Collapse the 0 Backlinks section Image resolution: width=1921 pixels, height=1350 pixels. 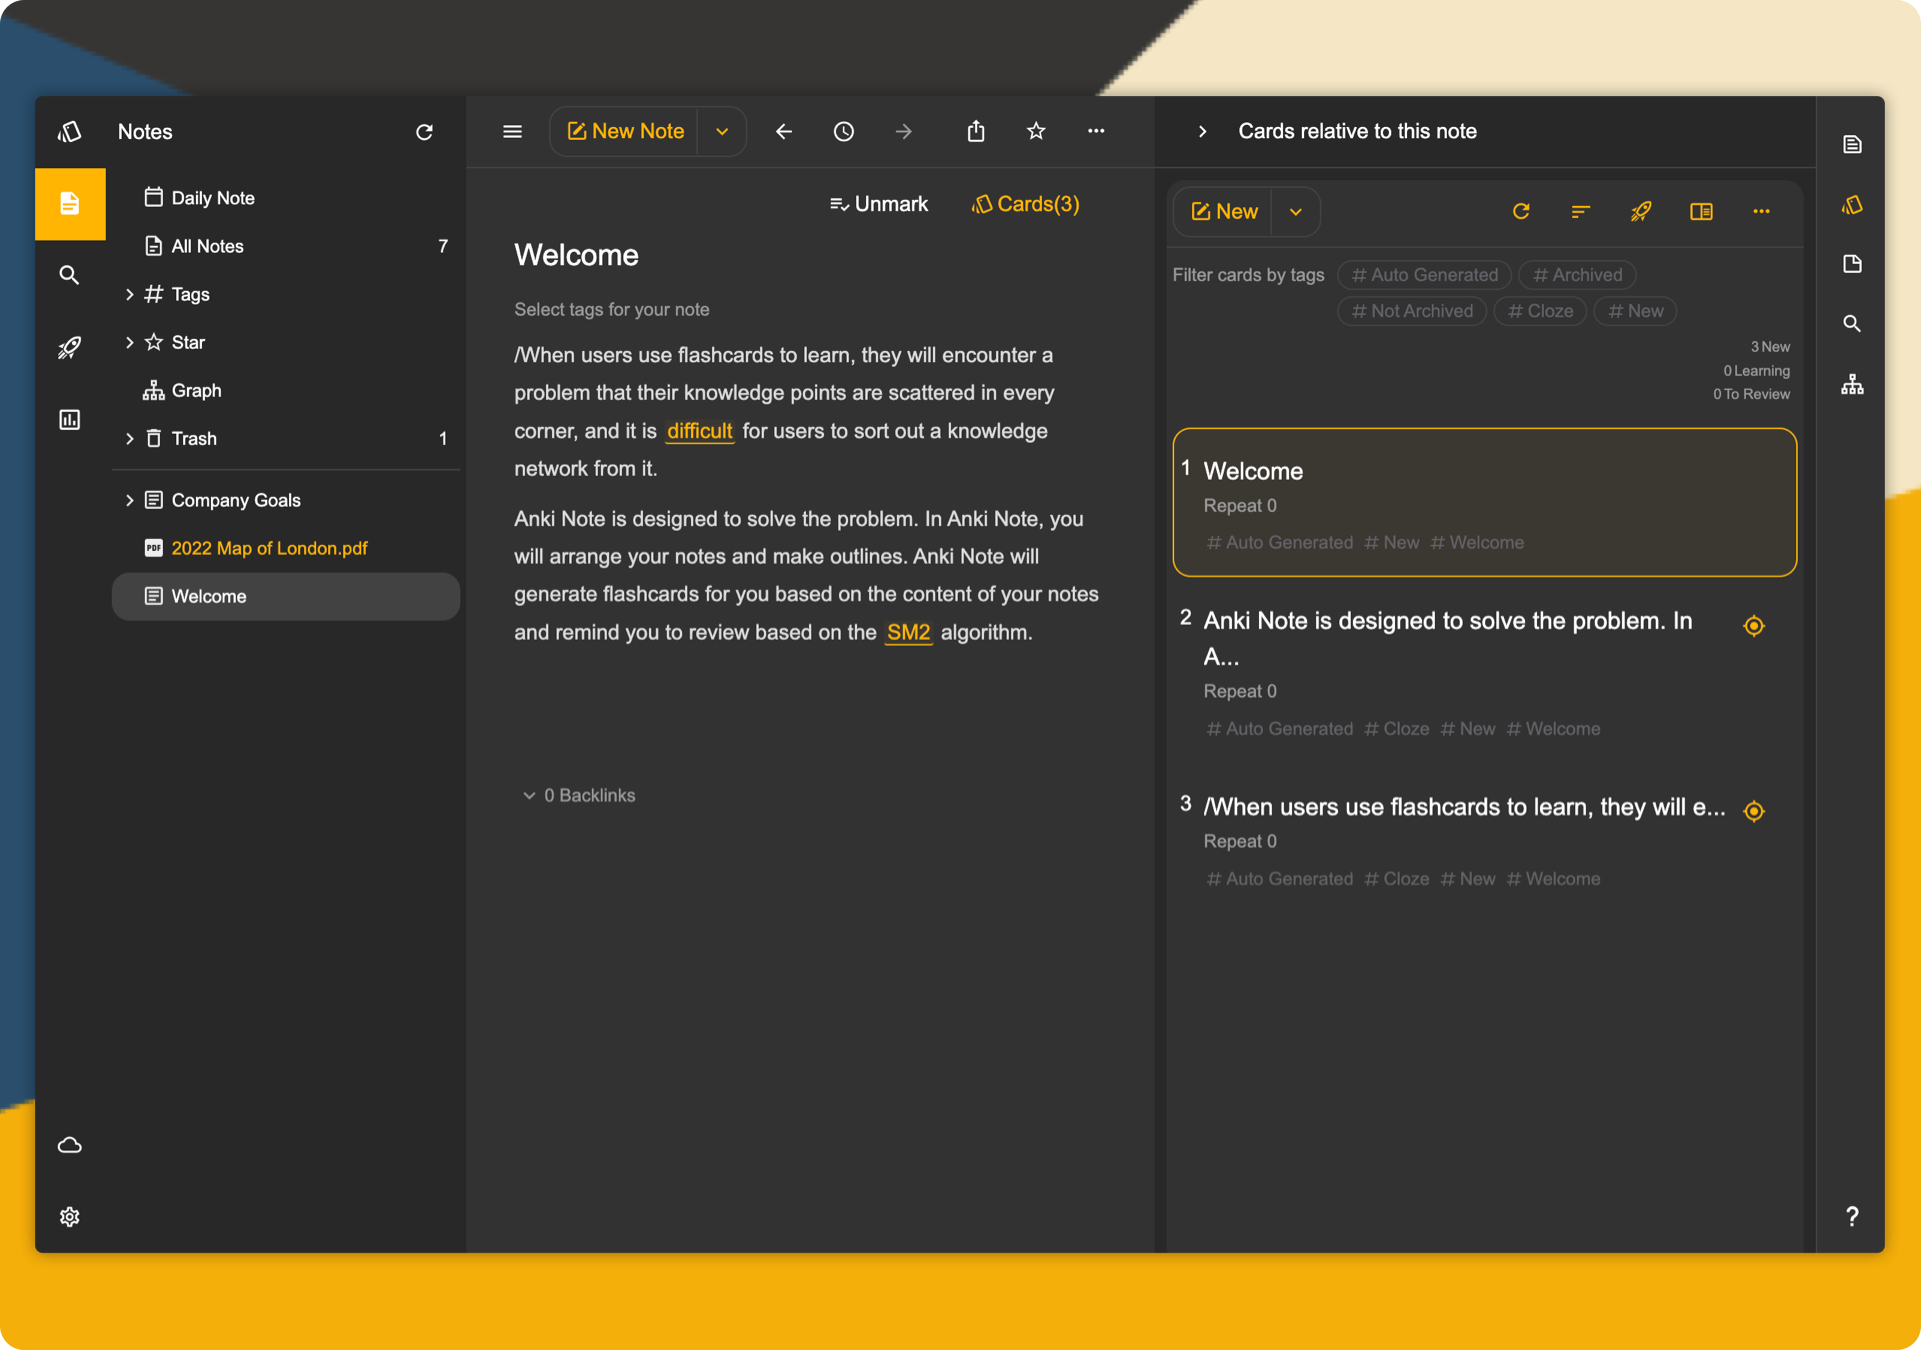[529, 796]
